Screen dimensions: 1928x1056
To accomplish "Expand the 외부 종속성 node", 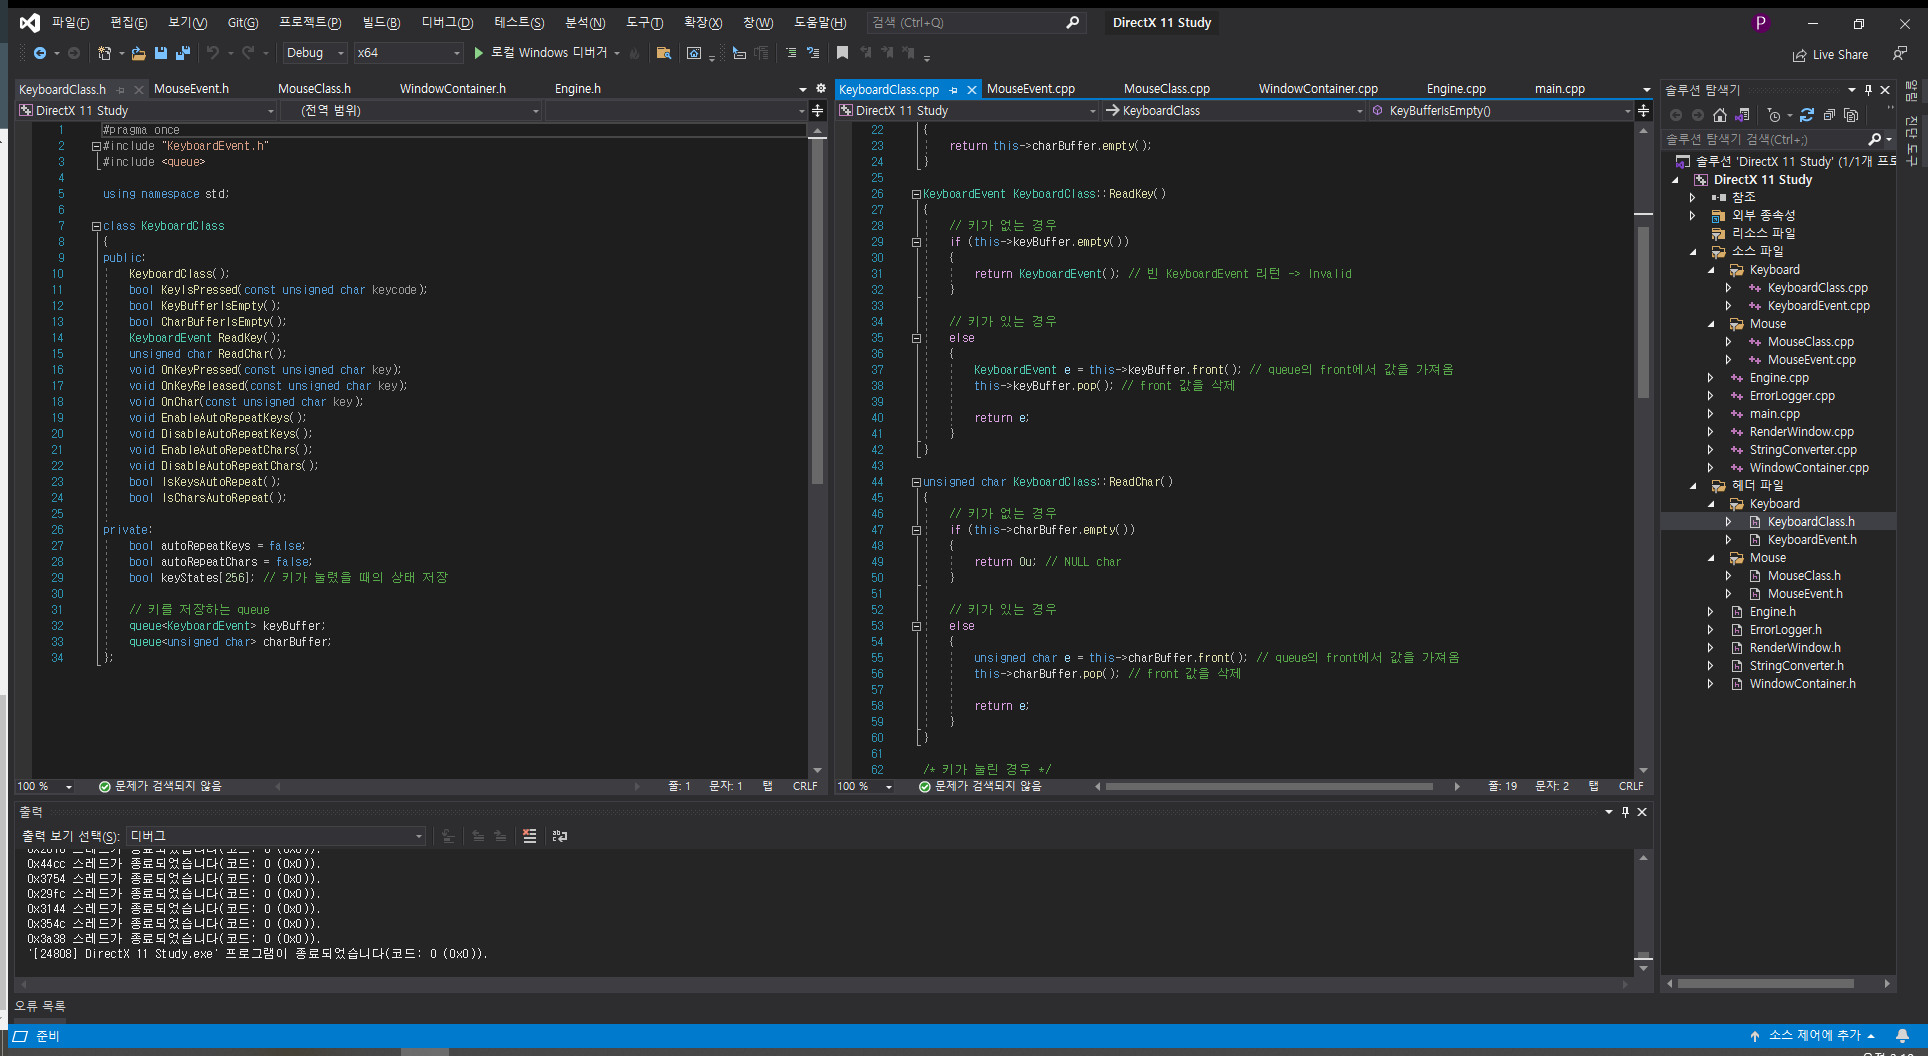I will (x=1693, y=216).
